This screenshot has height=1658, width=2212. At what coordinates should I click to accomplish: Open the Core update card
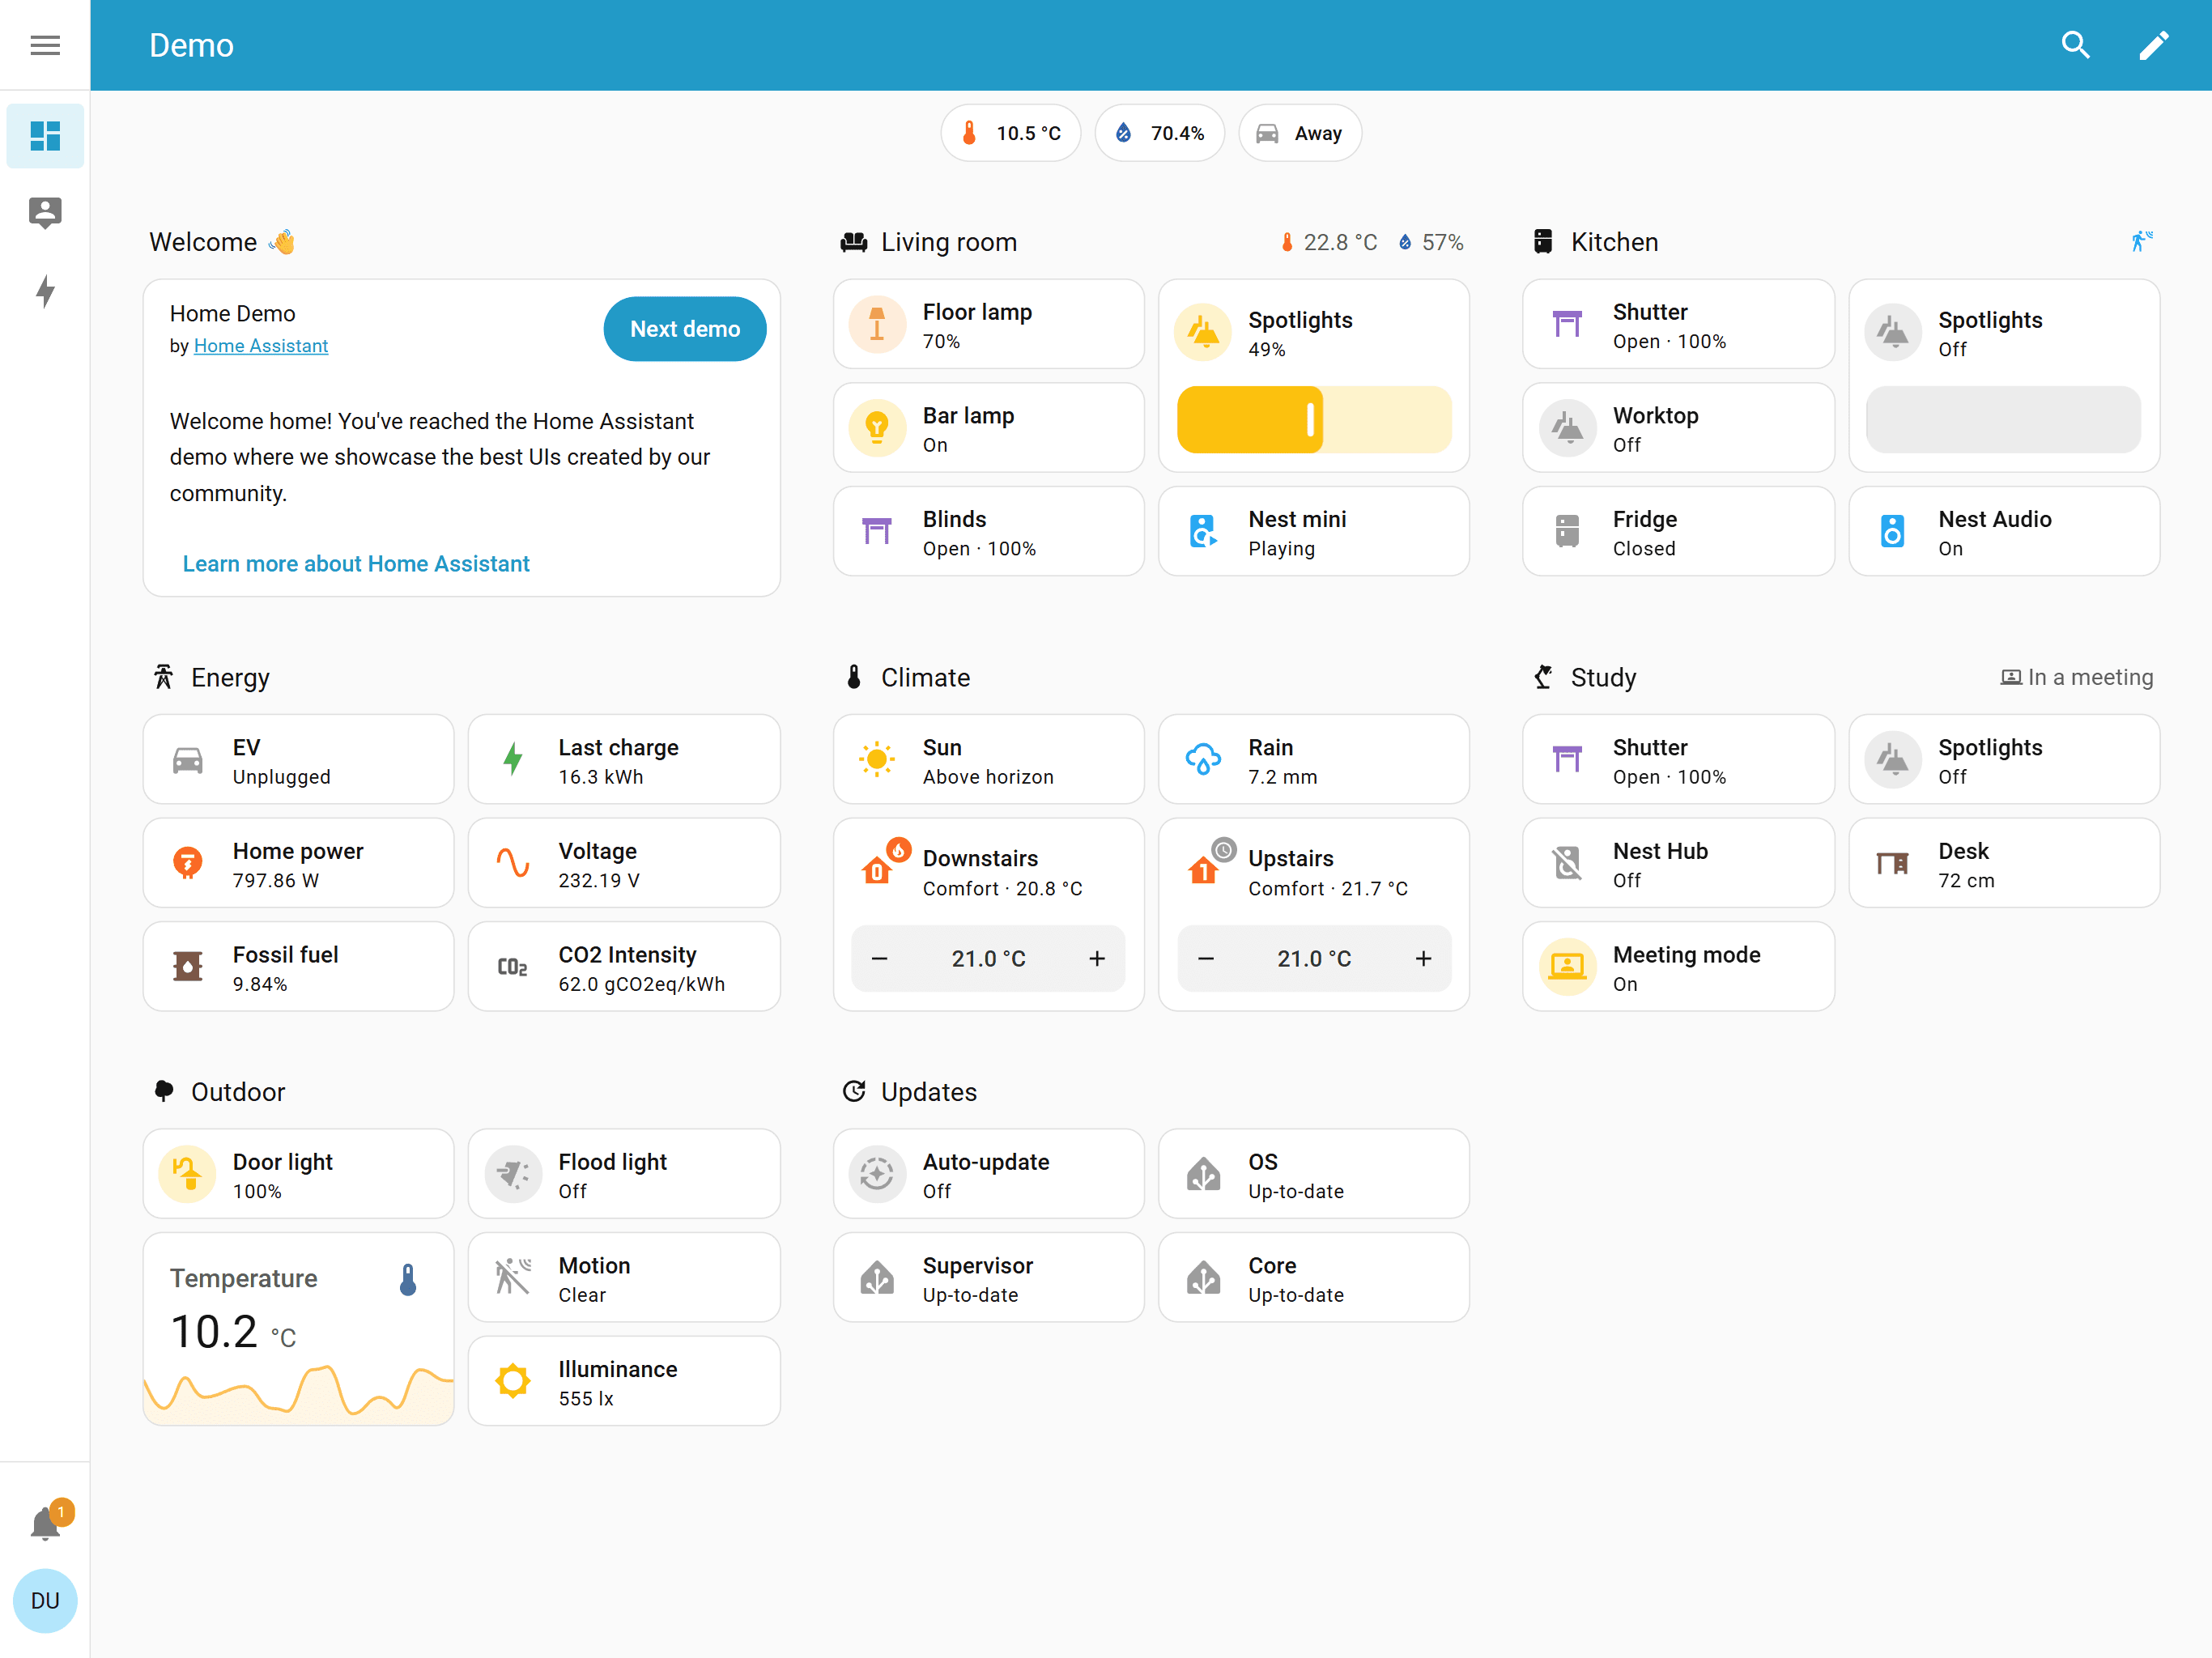1314,1277
